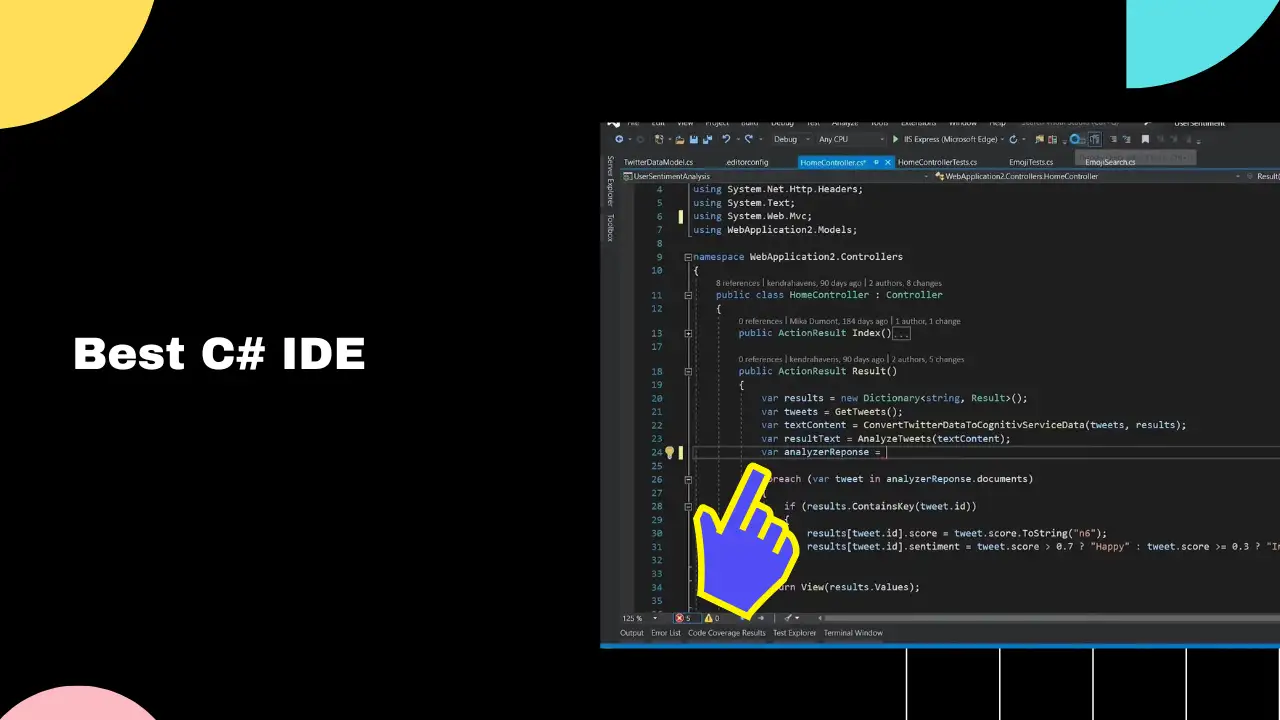Click the '8 references' CodeLens link
The height and width of the screenshot is (720, 1280).
(738, 283)
